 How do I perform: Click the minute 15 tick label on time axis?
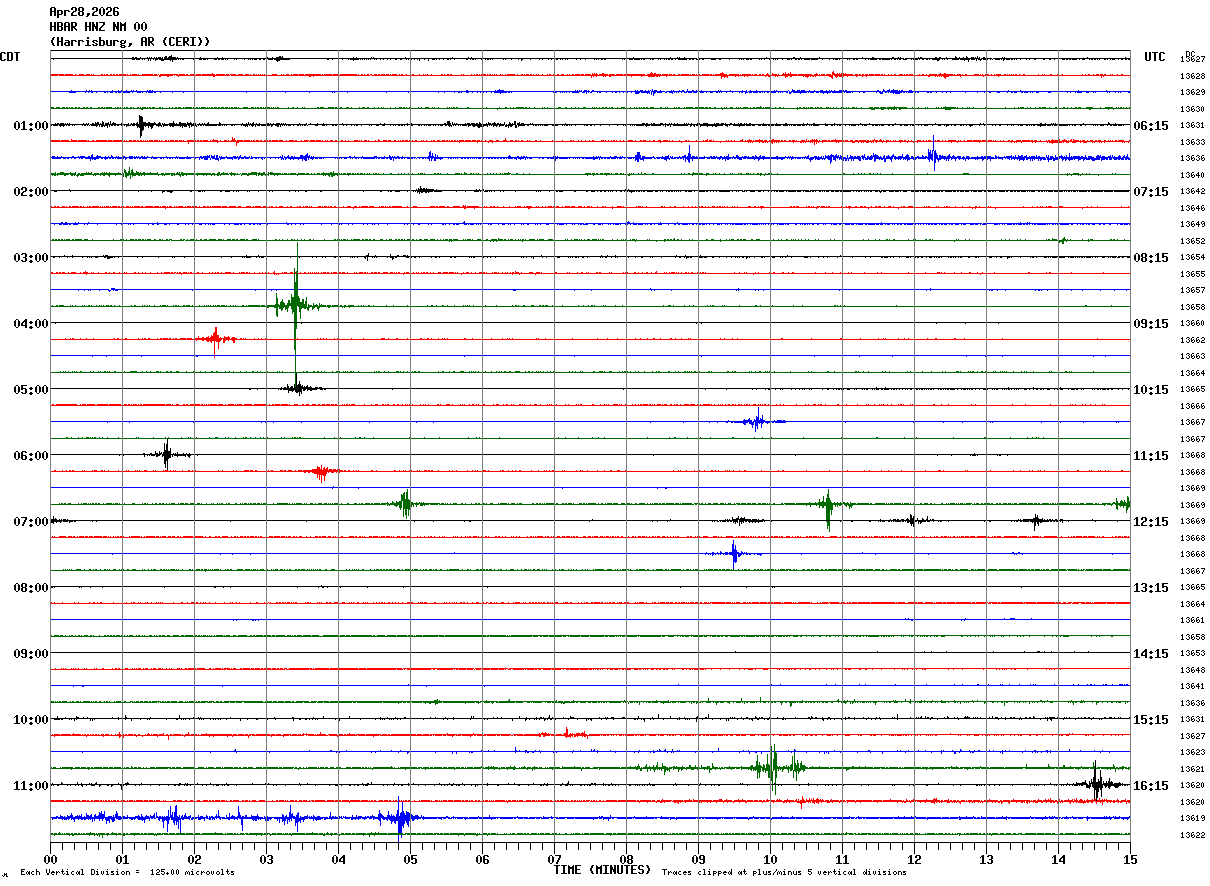click(1130, 860)
